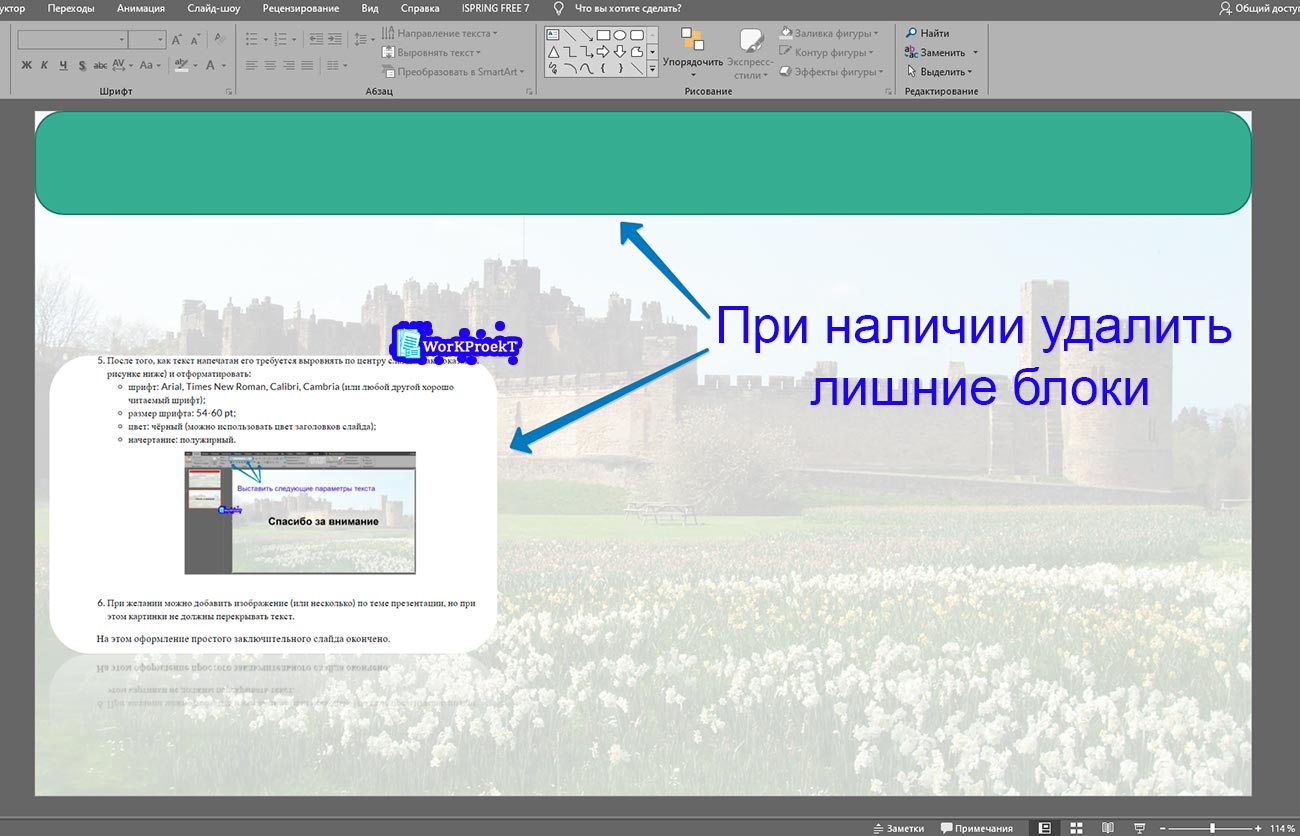Toggle Примечания comments pane

tap(976, 828)
